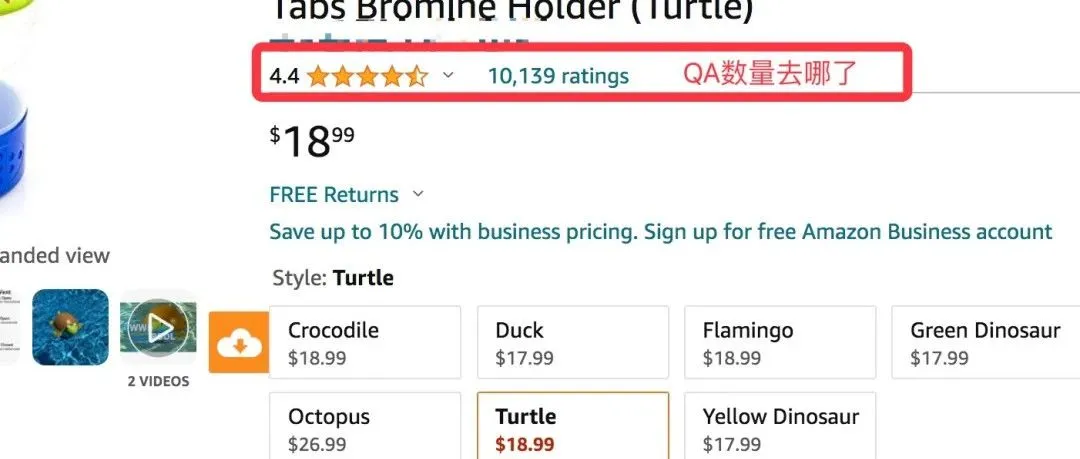Select the Crocodile style option
Viewport: 1080px width, 459px height.
[365, 343]
